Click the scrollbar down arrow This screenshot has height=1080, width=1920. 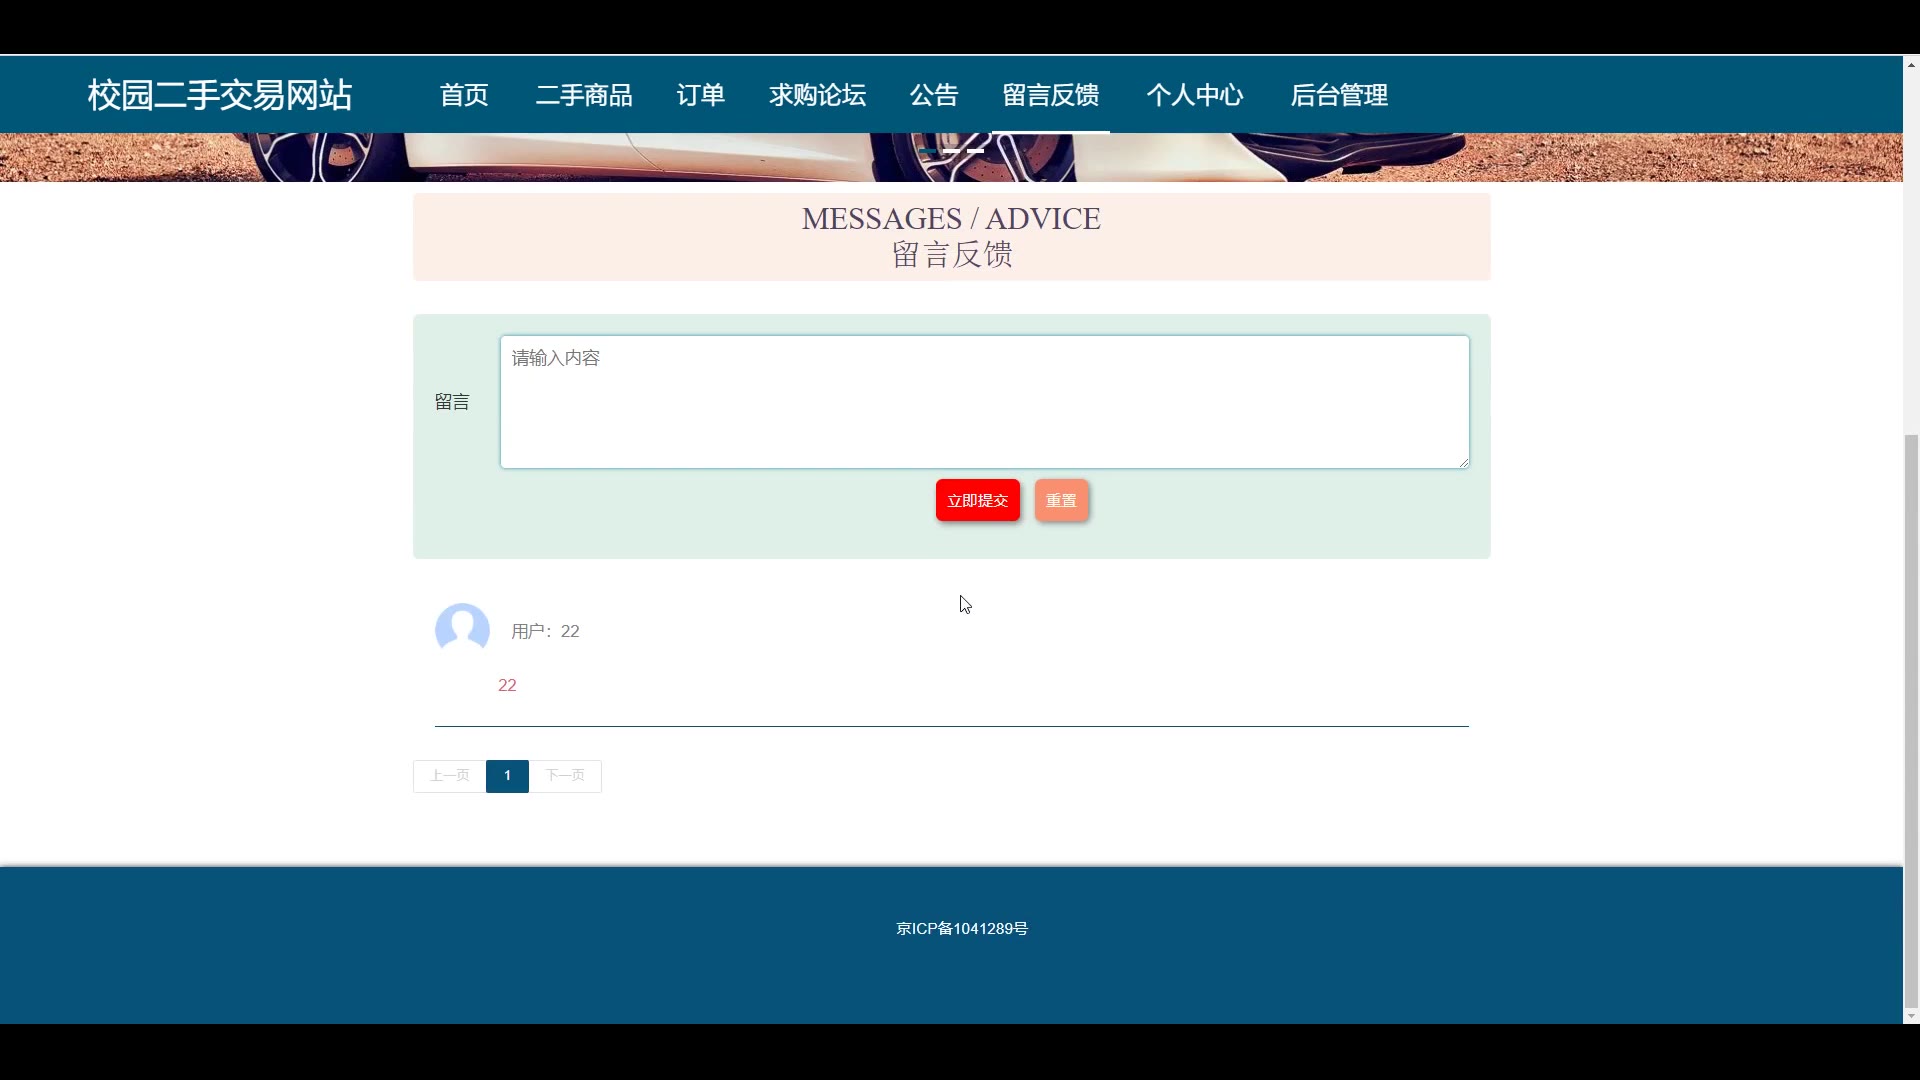point(1911,1016)
